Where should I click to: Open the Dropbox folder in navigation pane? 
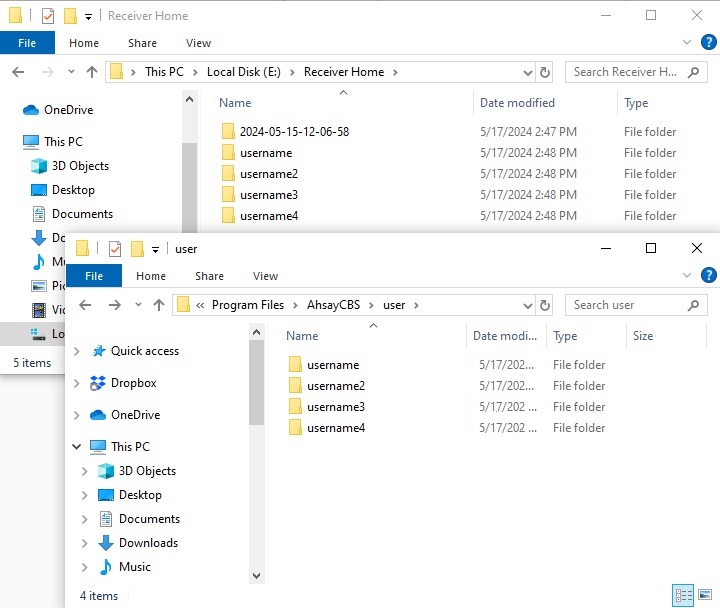tap(133, 383)
